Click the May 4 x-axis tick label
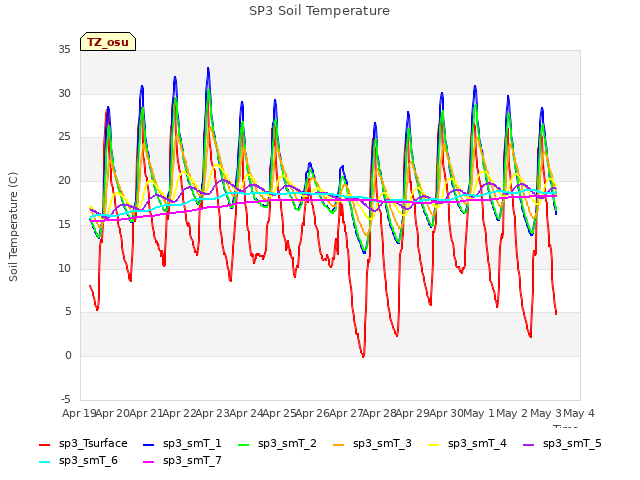 pyautogui.click(x=579, y=413)
